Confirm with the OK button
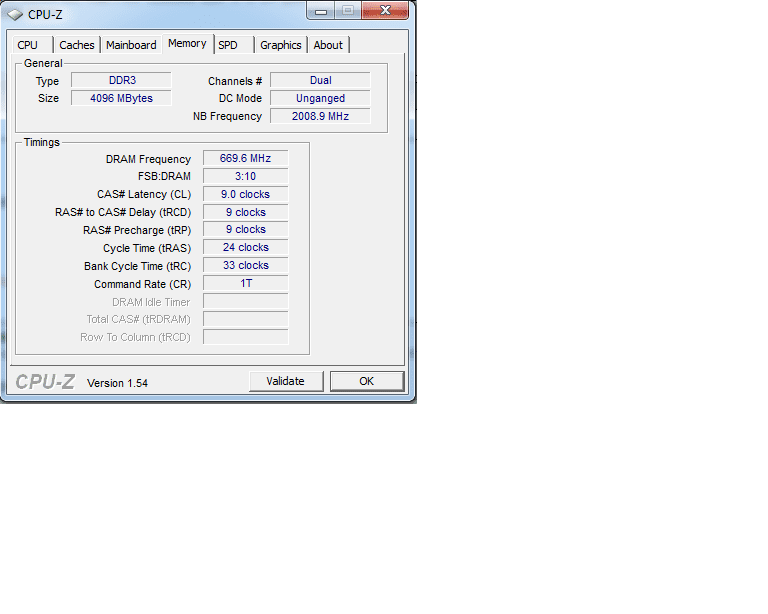The image size is (768, 614). click(x=367, y=381)
